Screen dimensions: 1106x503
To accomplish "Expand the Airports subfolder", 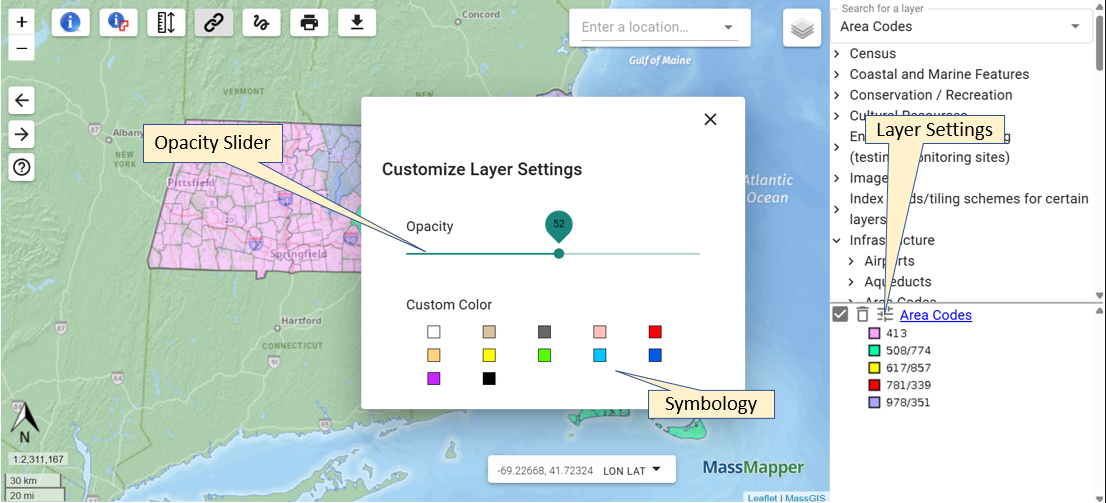I will point(851,261).
